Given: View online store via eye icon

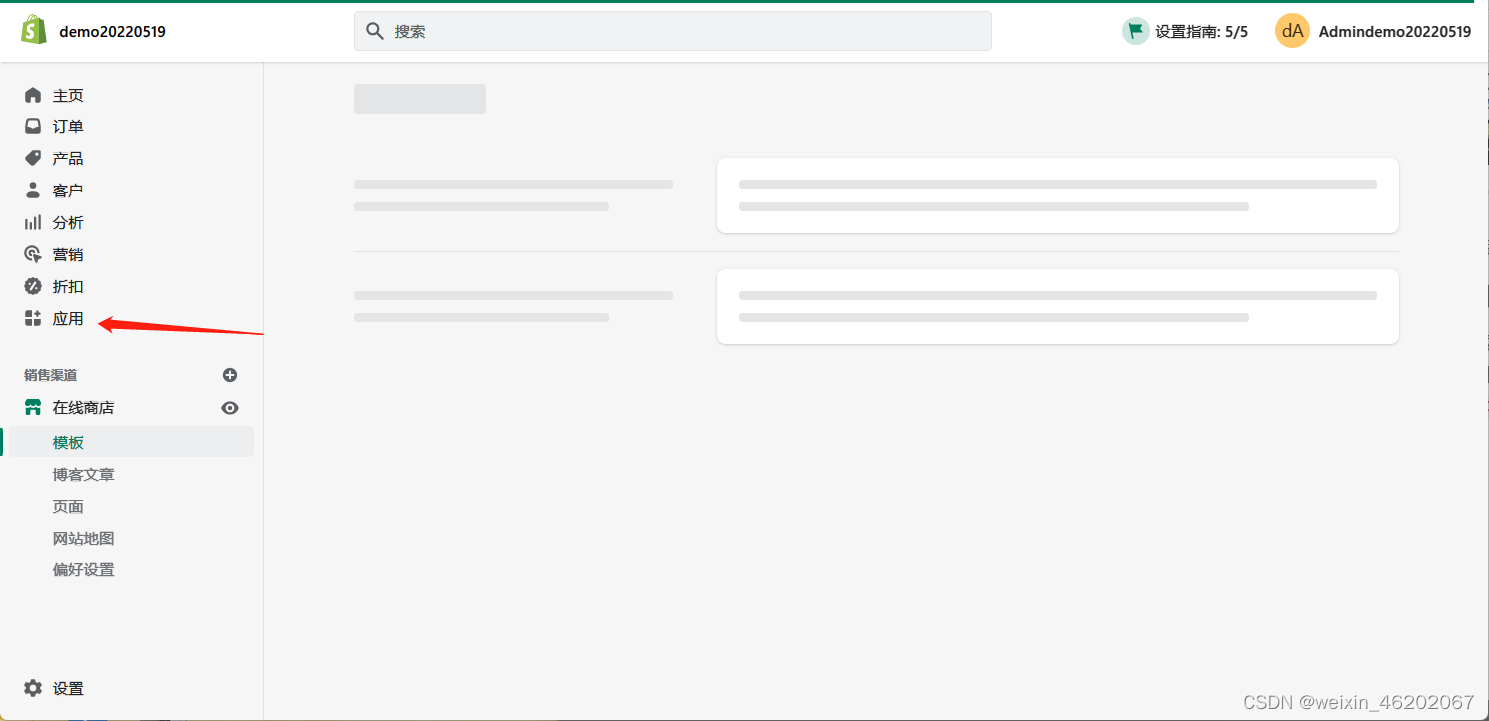Looking at the screenshot, I should point(230,408).
